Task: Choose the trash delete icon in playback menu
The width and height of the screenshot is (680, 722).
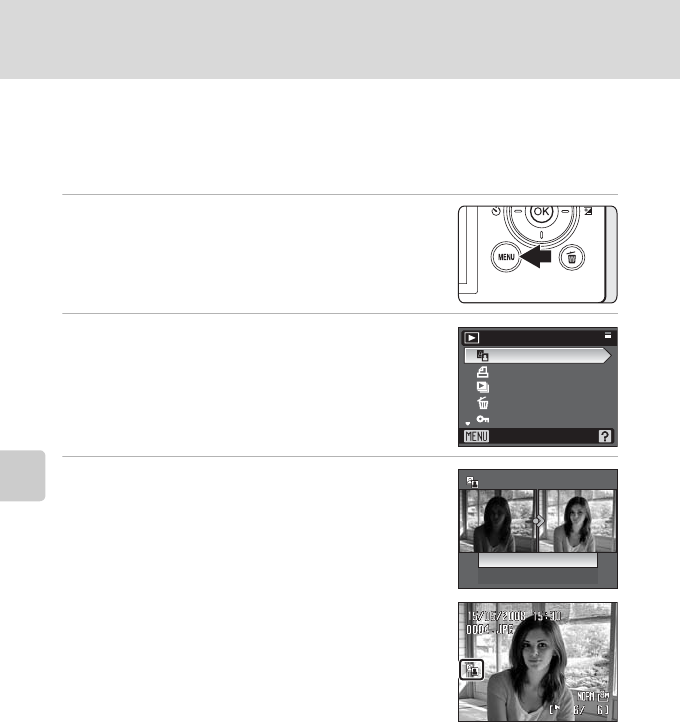Action: click(x=482, y=403)
